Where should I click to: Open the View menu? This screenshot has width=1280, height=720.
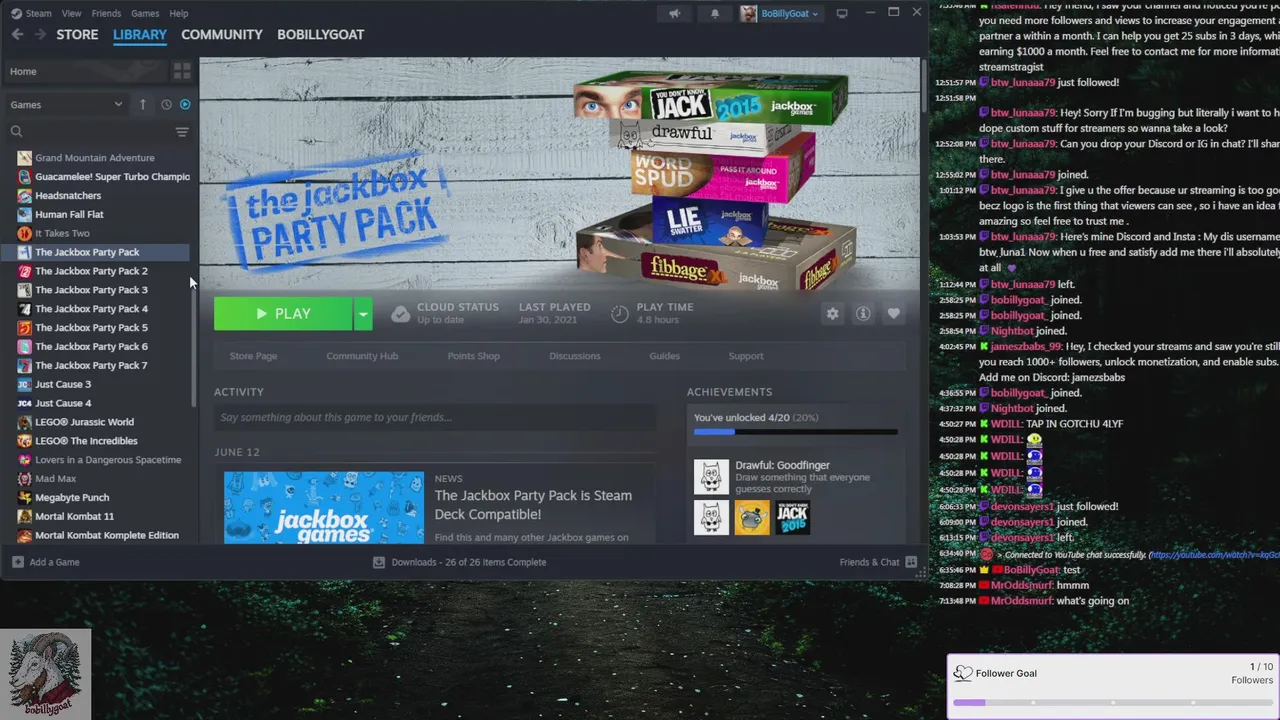(71, 13)
